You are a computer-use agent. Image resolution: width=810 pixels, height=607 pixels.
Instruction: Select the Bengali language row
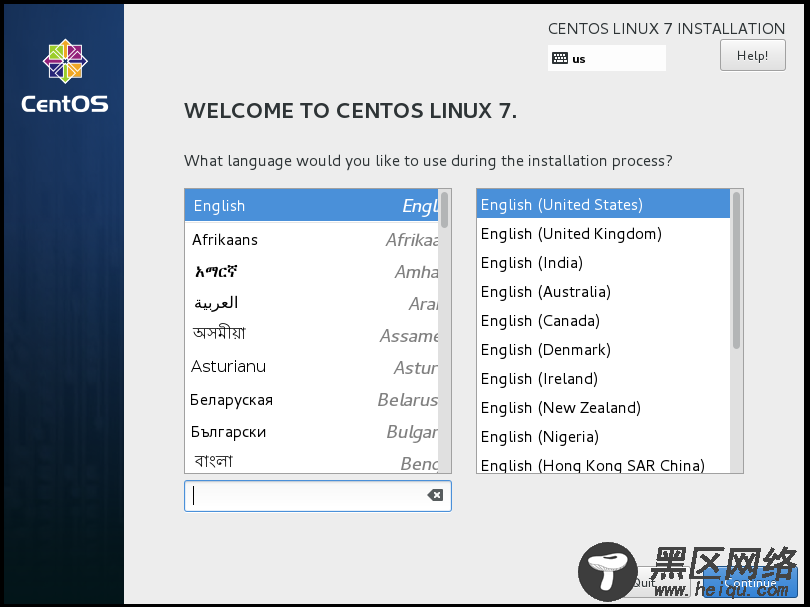point(311,461)
